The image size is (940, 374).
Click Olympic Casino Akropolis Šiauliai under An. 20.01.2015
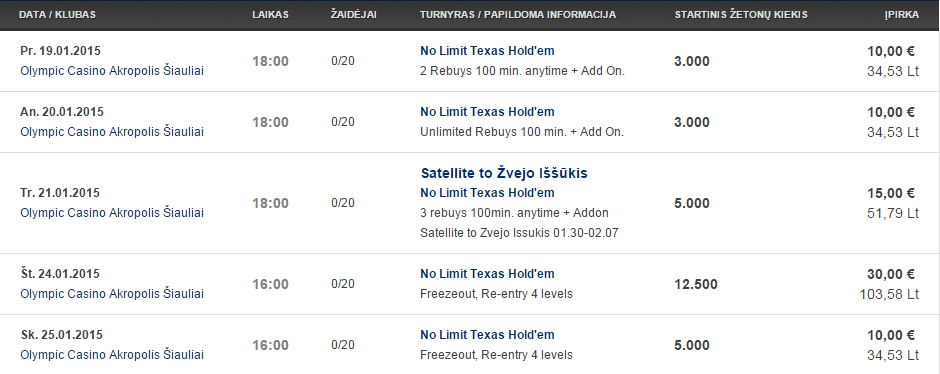pos(112,132)
